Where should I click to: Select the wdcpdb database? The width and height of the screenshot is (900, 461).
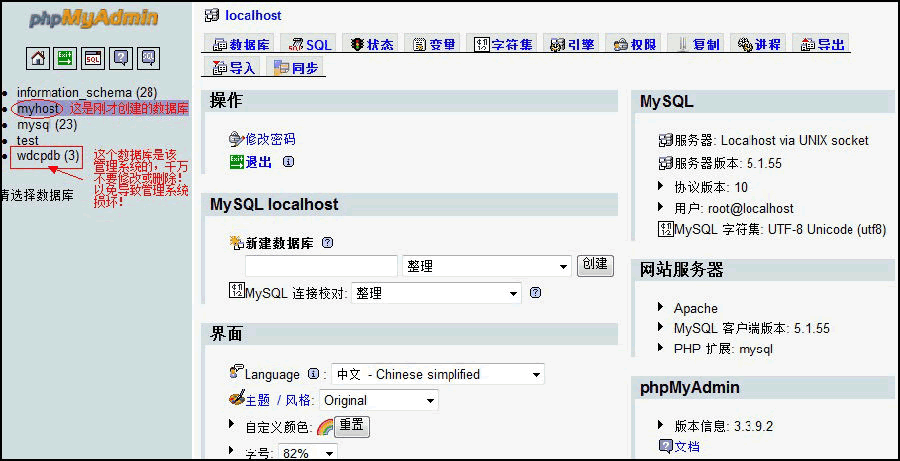48,156
